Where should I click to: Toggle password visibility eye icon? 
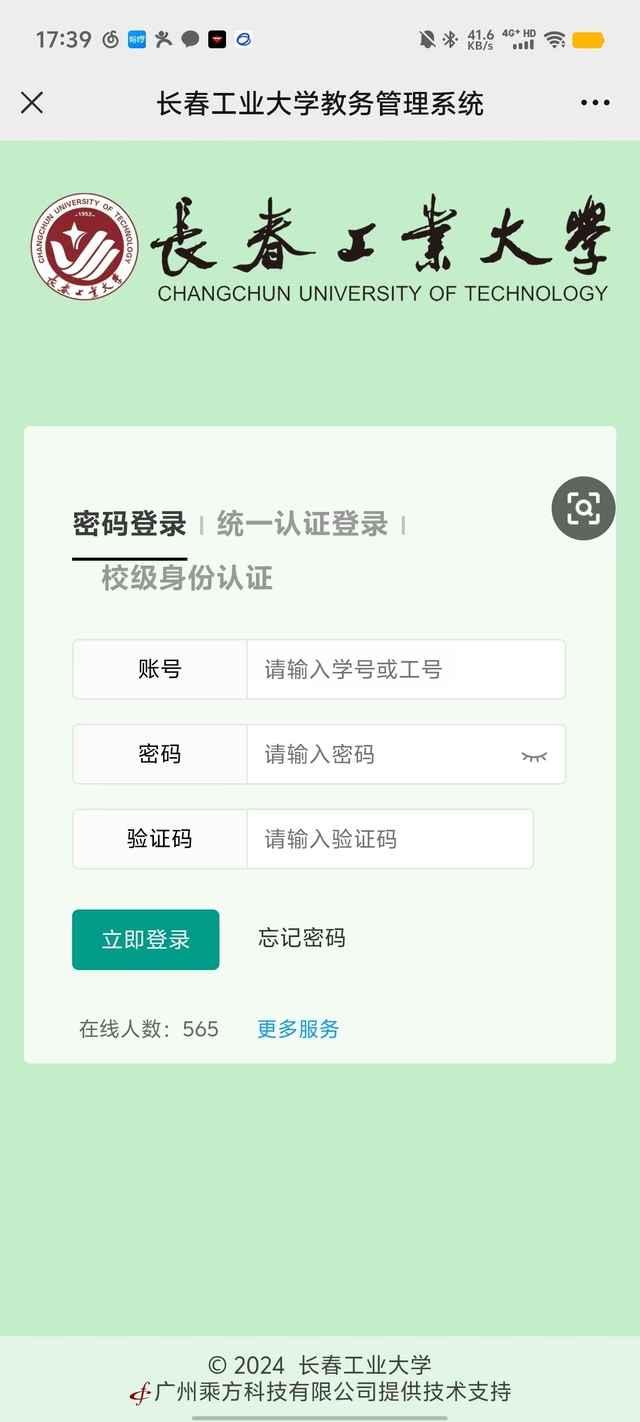[535, 756]
